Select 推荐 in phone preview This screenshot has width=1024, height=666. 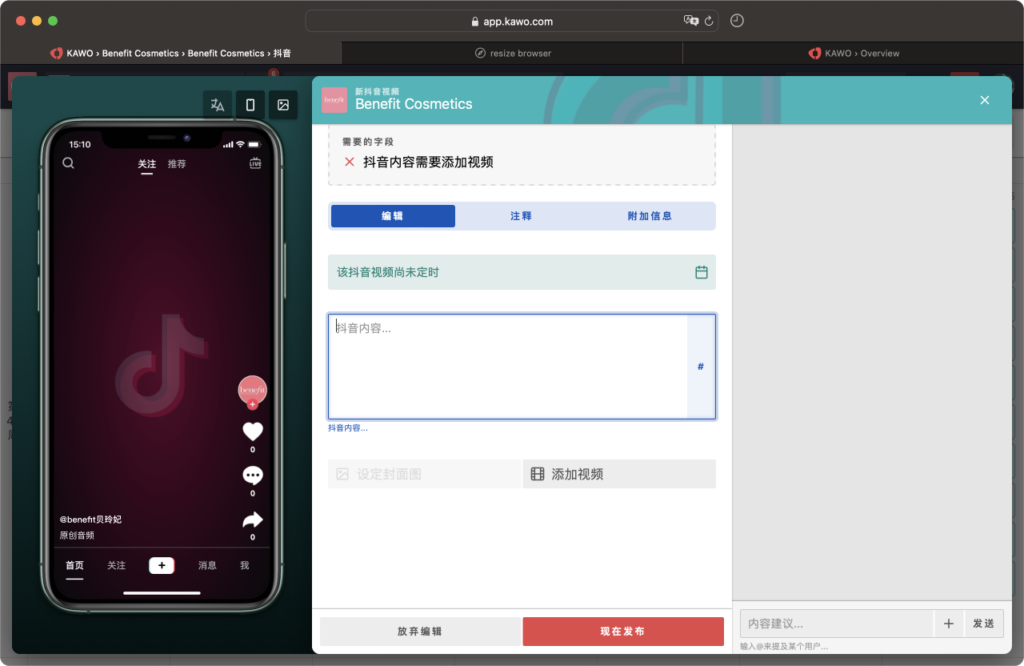coord(177,164)
